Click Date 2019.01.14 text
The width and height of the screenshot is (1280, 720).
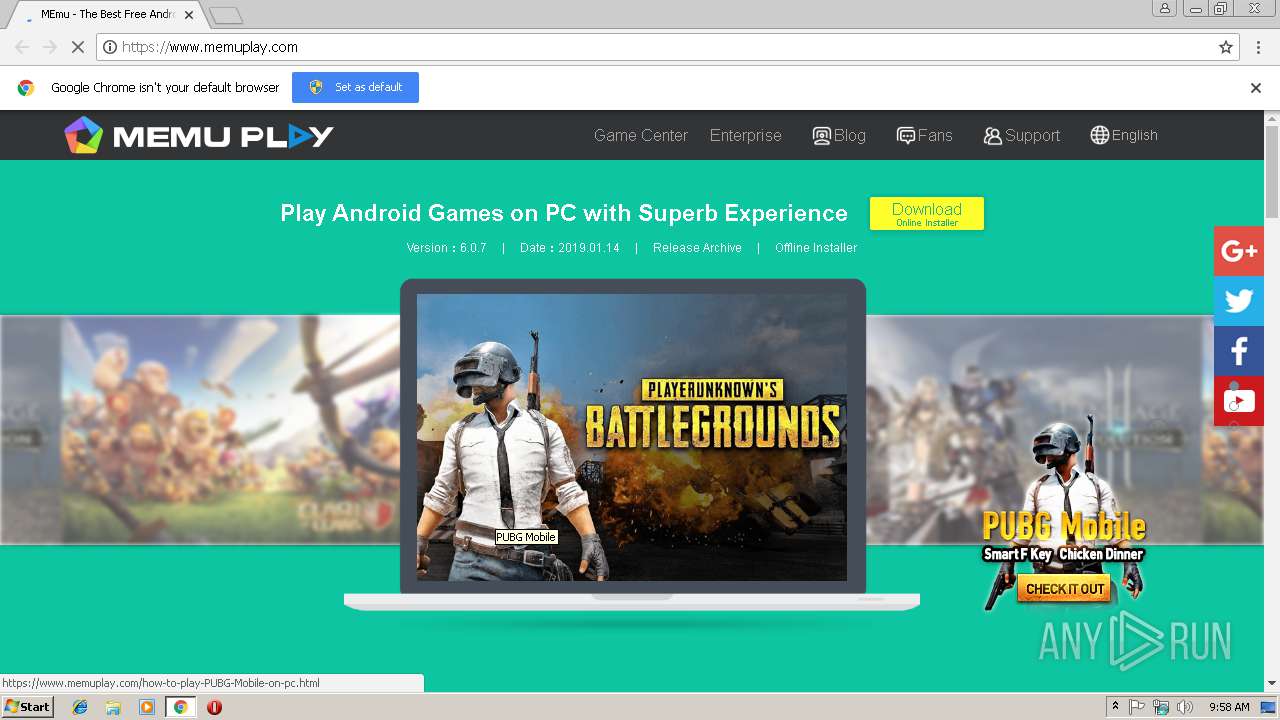click(x=570, y=248)
